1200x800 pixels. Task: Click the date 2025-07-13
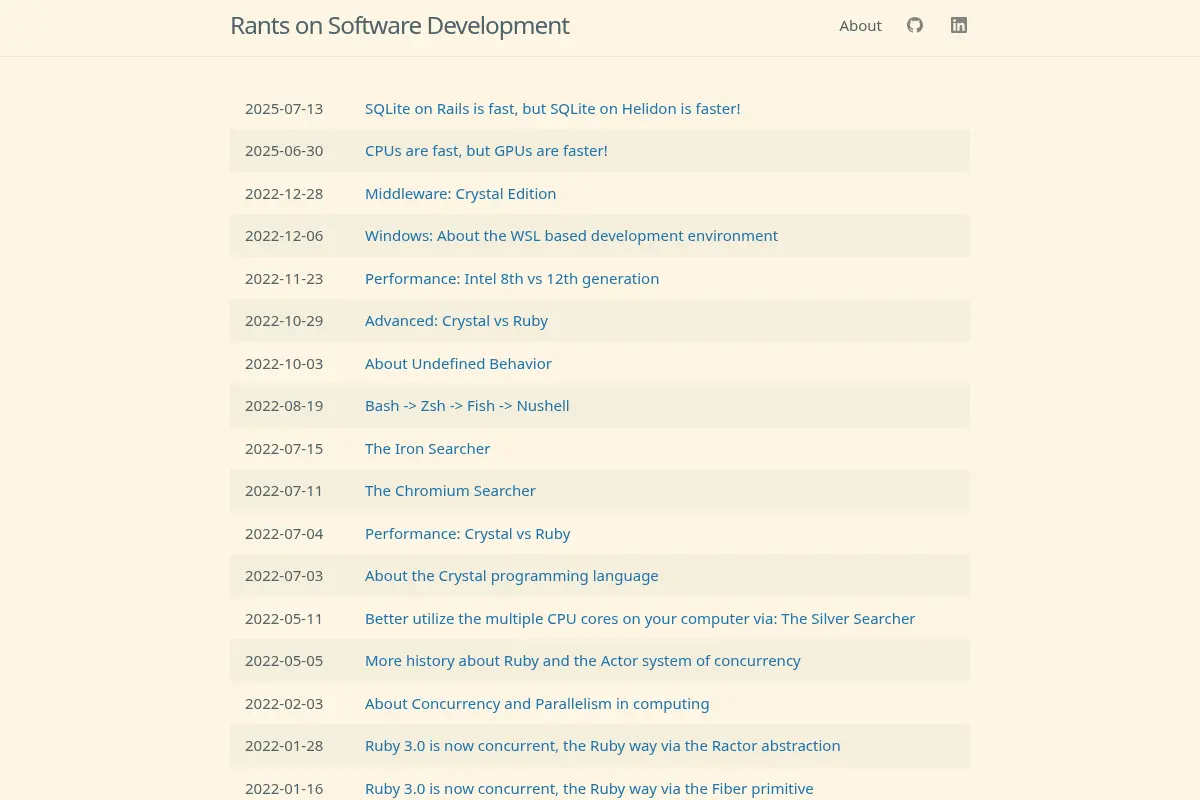point(284,108)
